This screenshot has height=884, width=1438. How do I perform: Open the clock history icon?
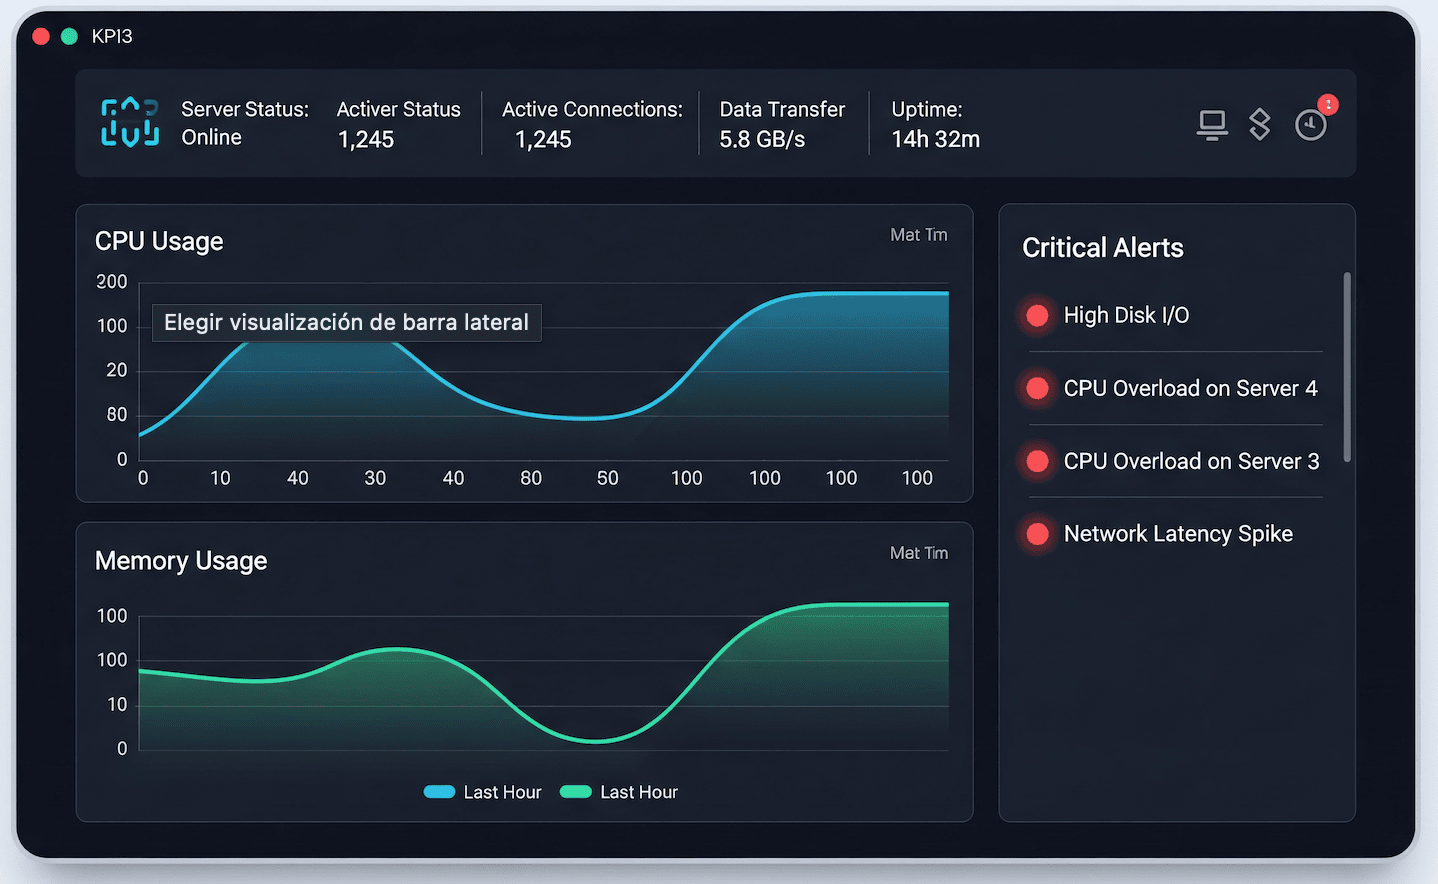coord(1310,126)
